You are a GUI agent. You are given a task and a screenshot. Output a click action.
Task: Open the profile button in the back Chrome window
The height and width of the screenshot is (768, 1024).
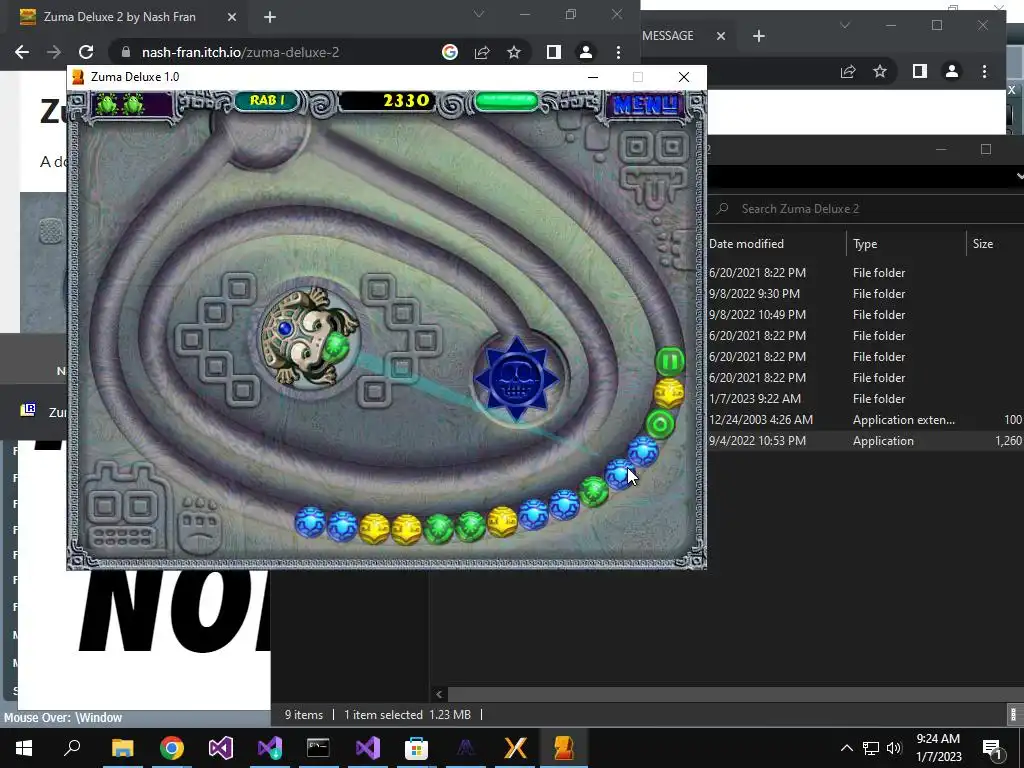pyautogui.click(x=952, y=71)
